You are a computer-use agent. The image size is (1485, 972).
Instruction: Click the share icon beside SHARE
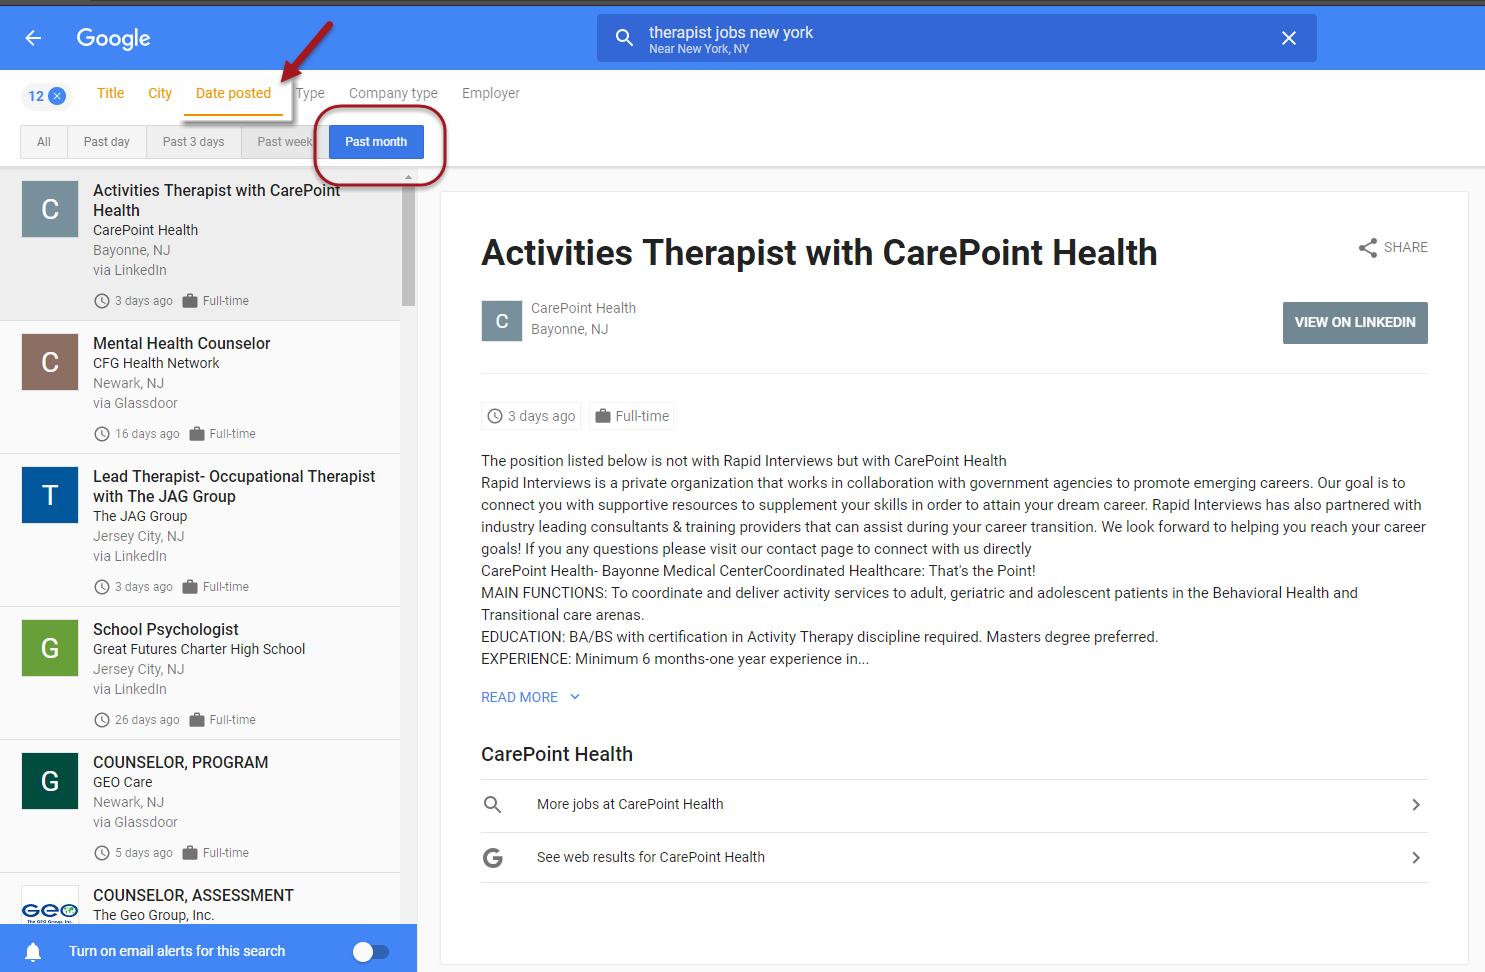tap(1367, 248)
